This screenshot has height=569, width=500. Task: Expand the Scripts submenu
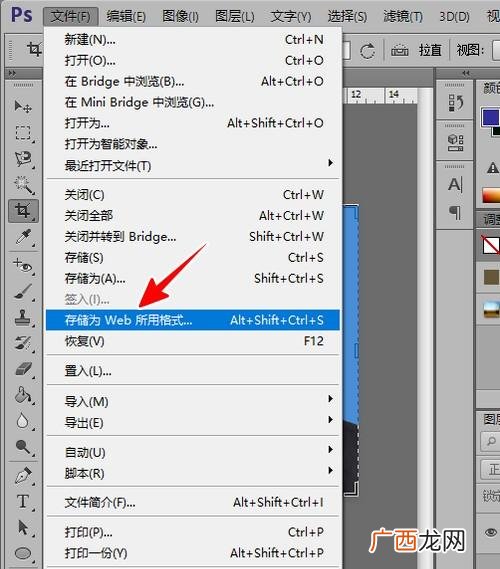330,470
